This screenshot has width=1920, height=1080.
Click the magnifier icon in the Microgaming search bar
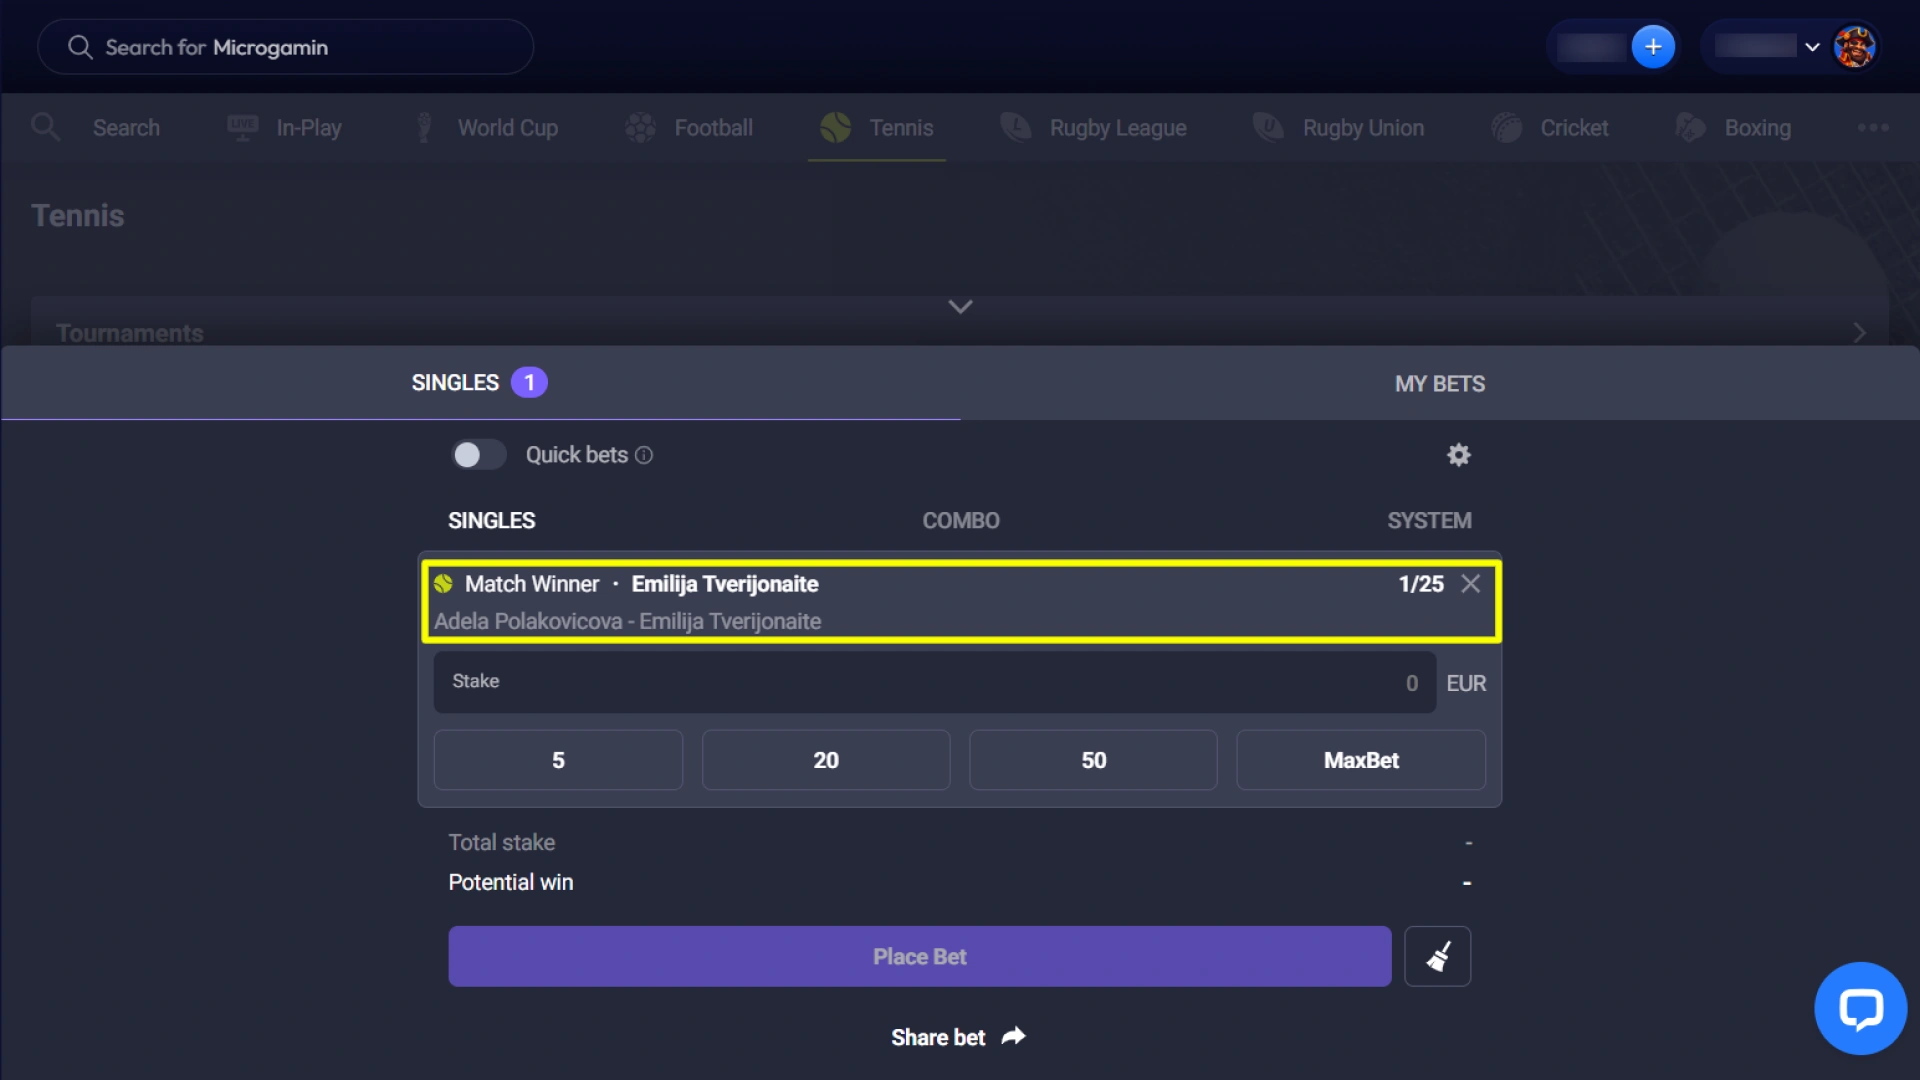80,47
